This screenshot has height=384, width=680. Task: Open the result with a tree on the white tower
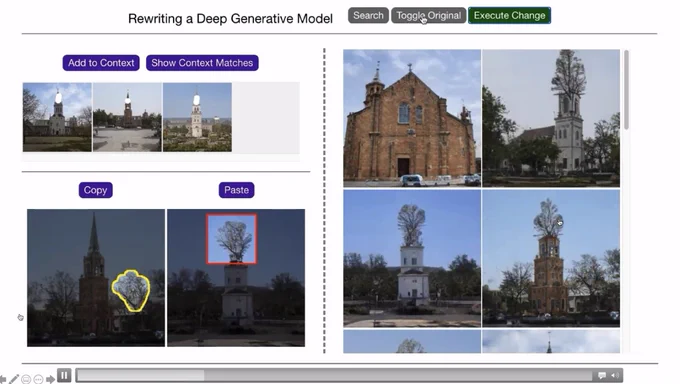tap(412, 258)
